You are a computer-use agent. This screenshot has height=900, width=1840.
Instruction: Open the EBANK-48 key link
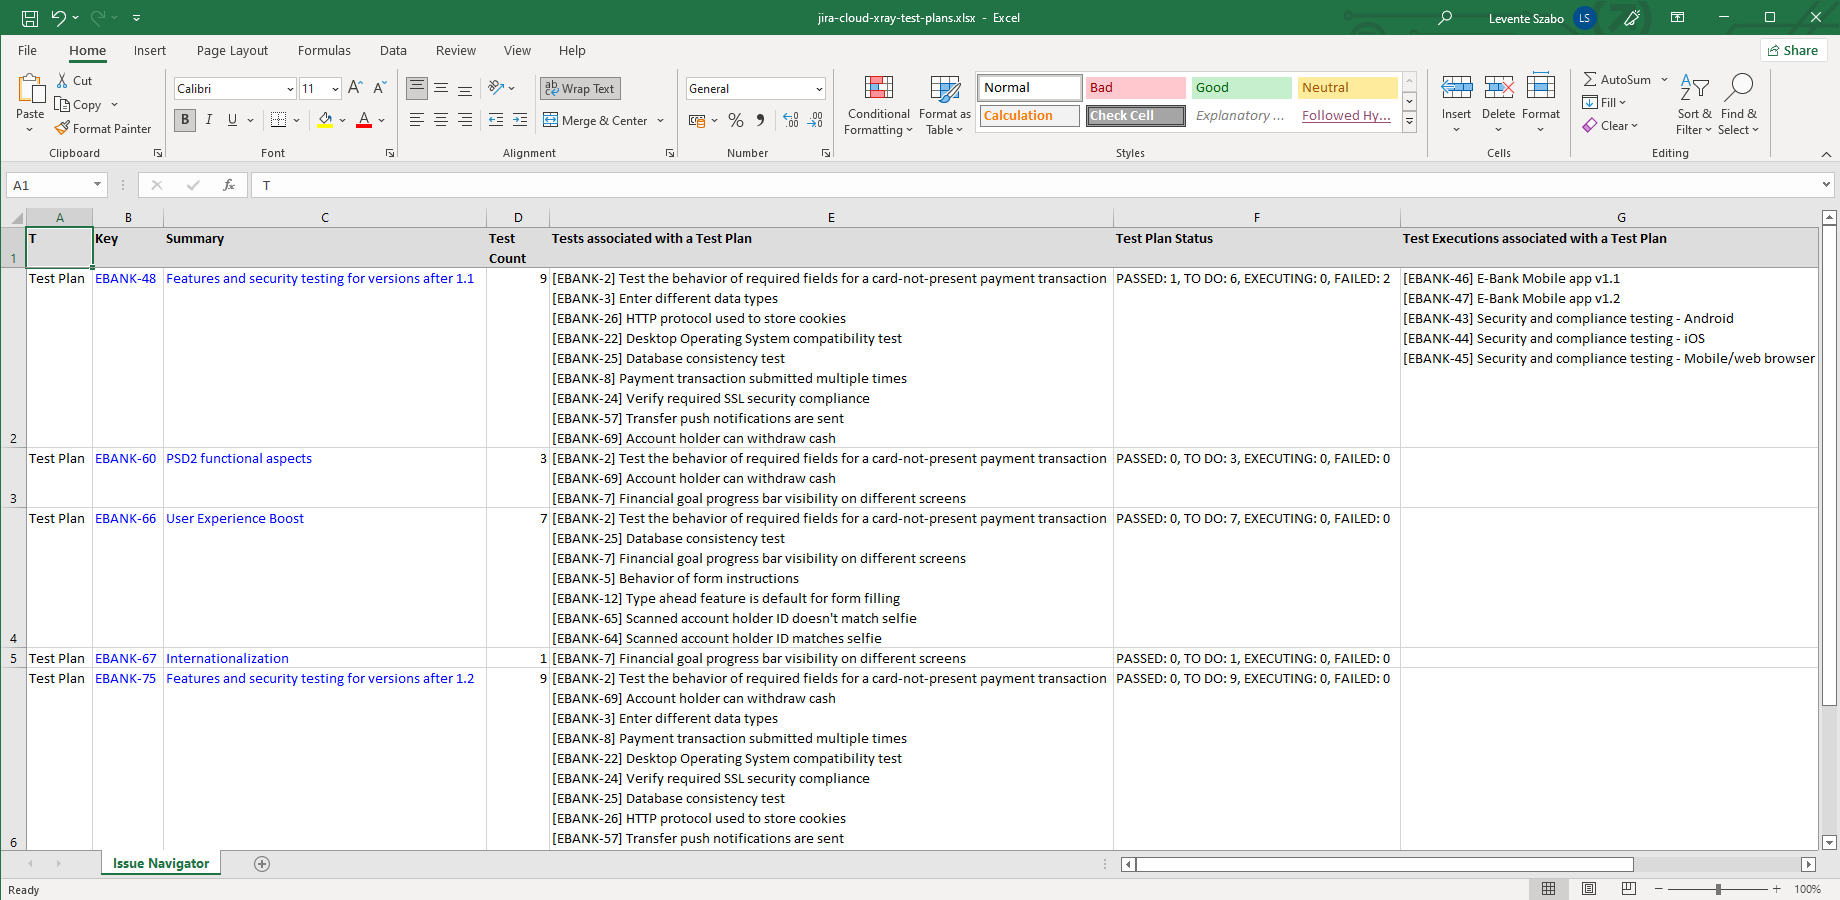[x=126, y=279]
